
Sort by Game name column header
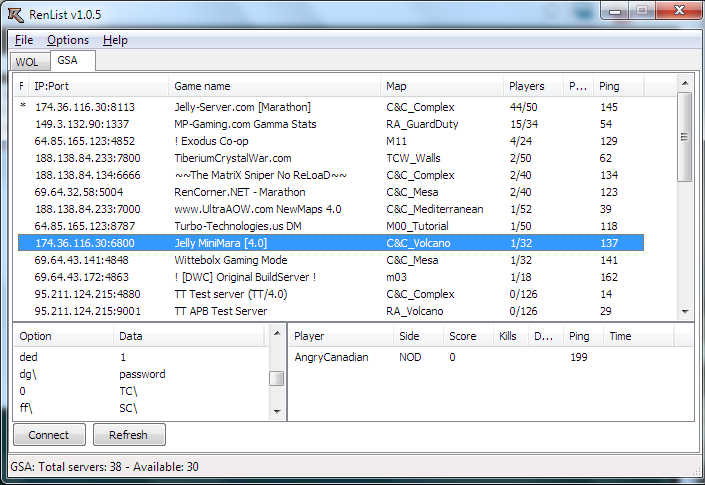click(202, 86)
